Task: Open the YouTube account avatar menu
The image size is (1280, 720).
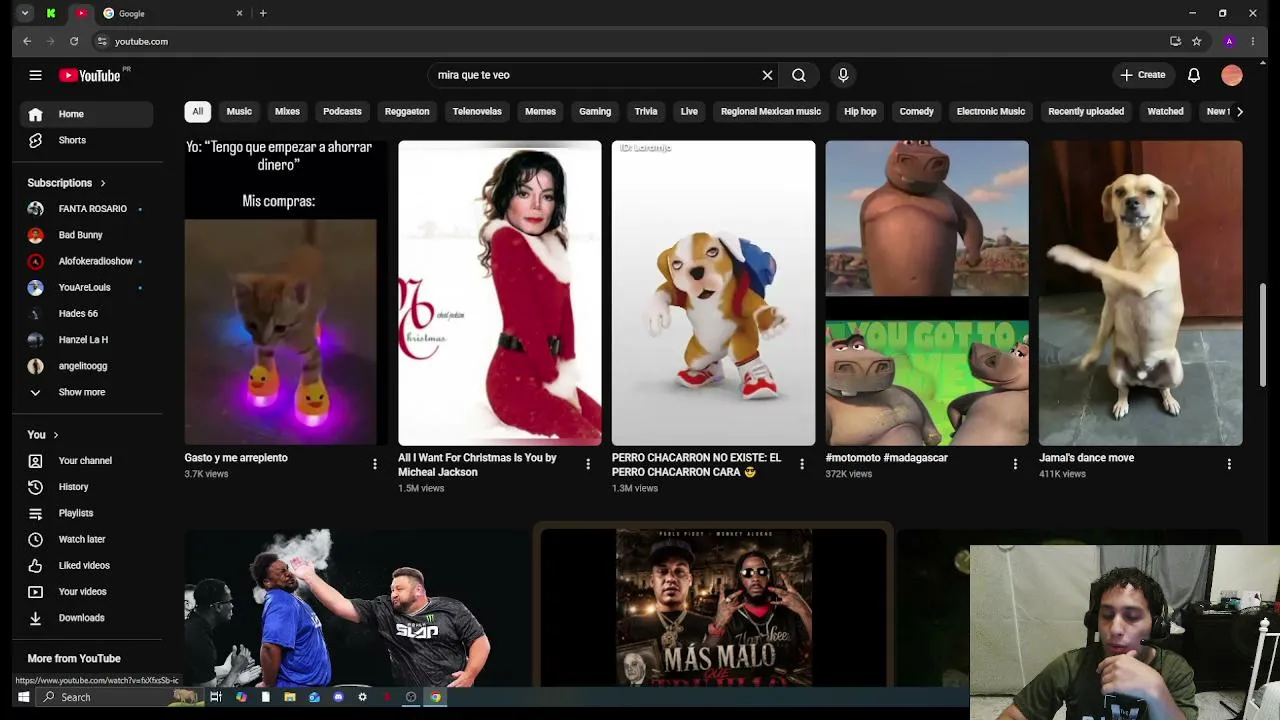Action: pyautogui.click(x=1232, y=75)
